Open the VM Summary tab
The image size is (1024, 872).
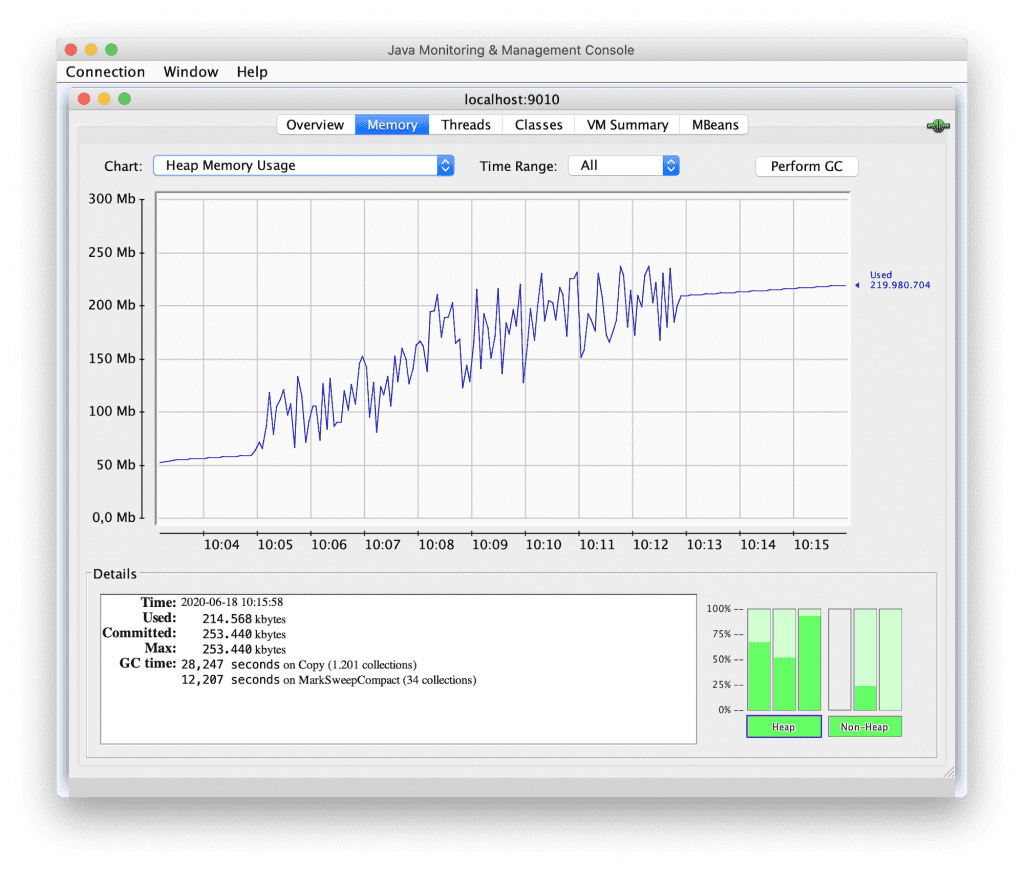tap(627, 125)
